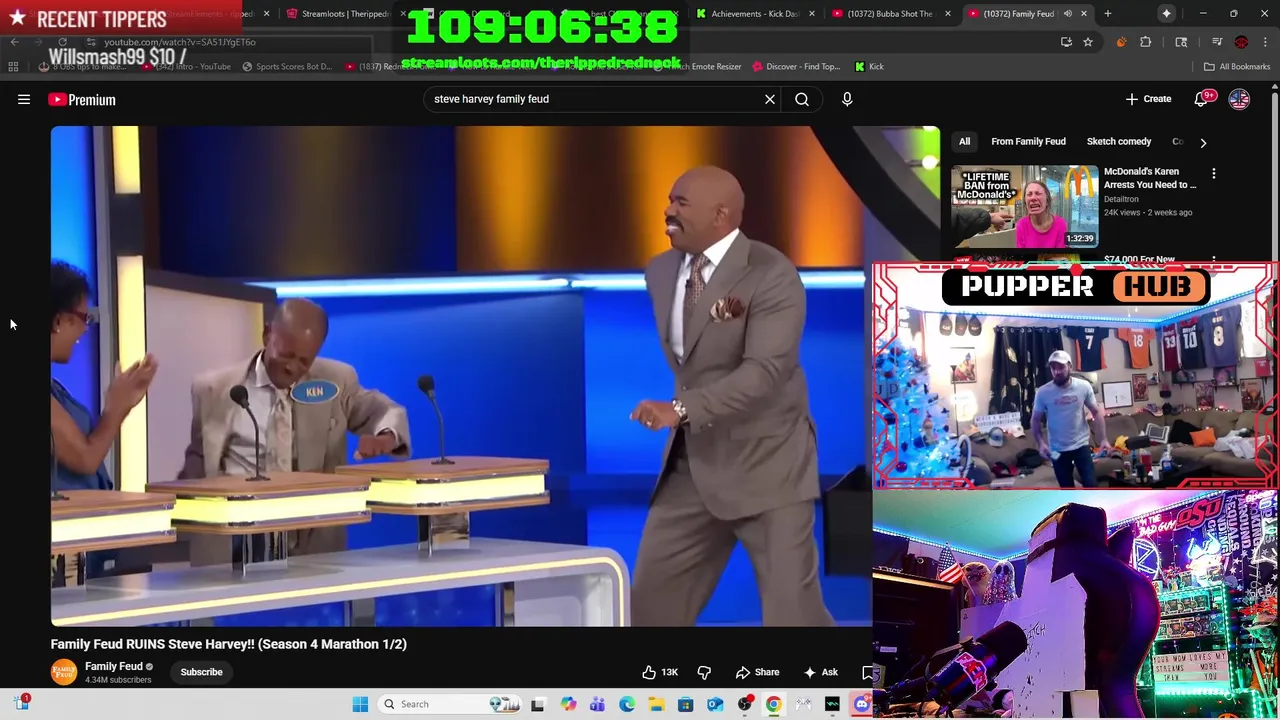The height and width of the screenshot is (720, 1280).
Task: Open Task View from taskbar
Action: coord(538,704)
